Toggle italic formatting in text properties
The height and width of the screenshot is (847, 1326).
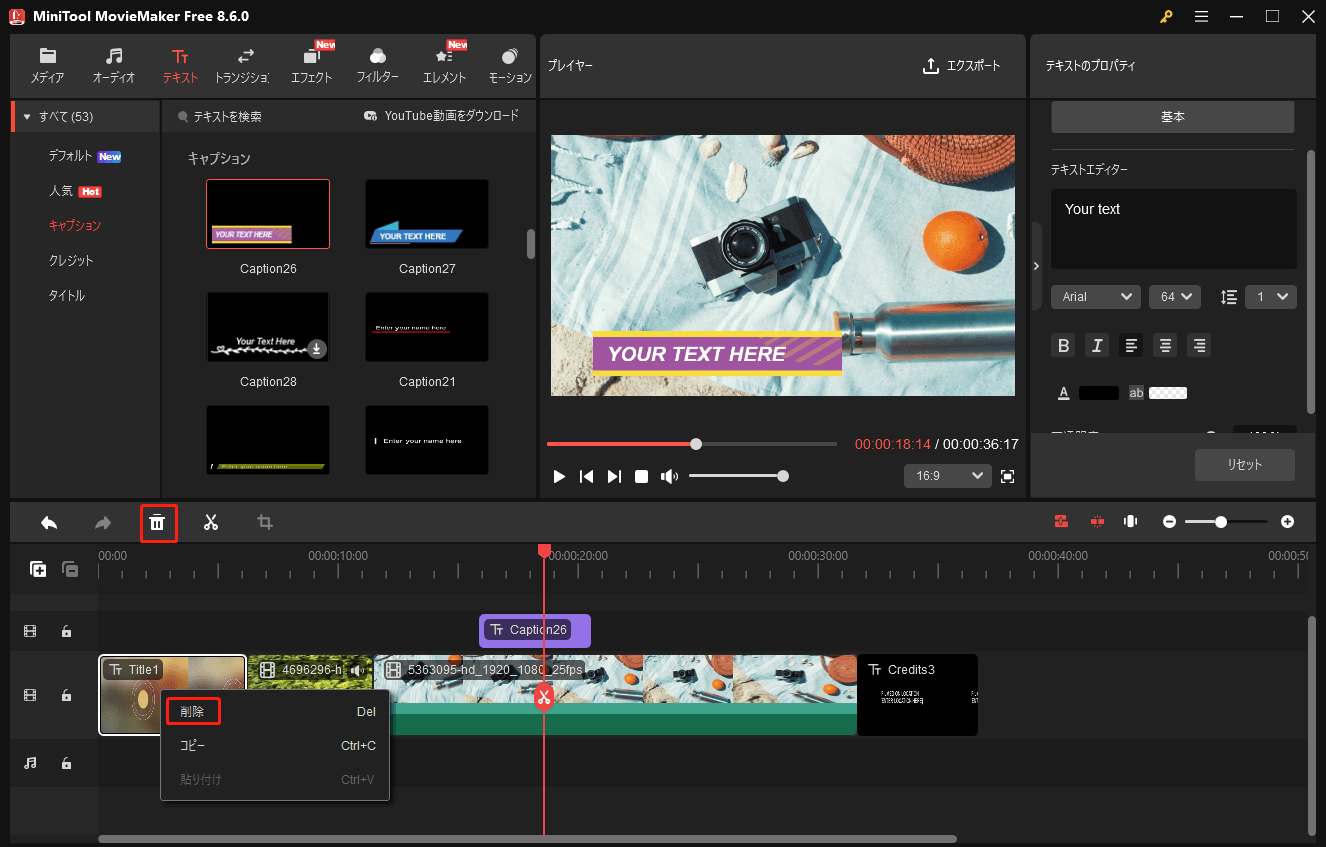click(x=1097, y=345)
